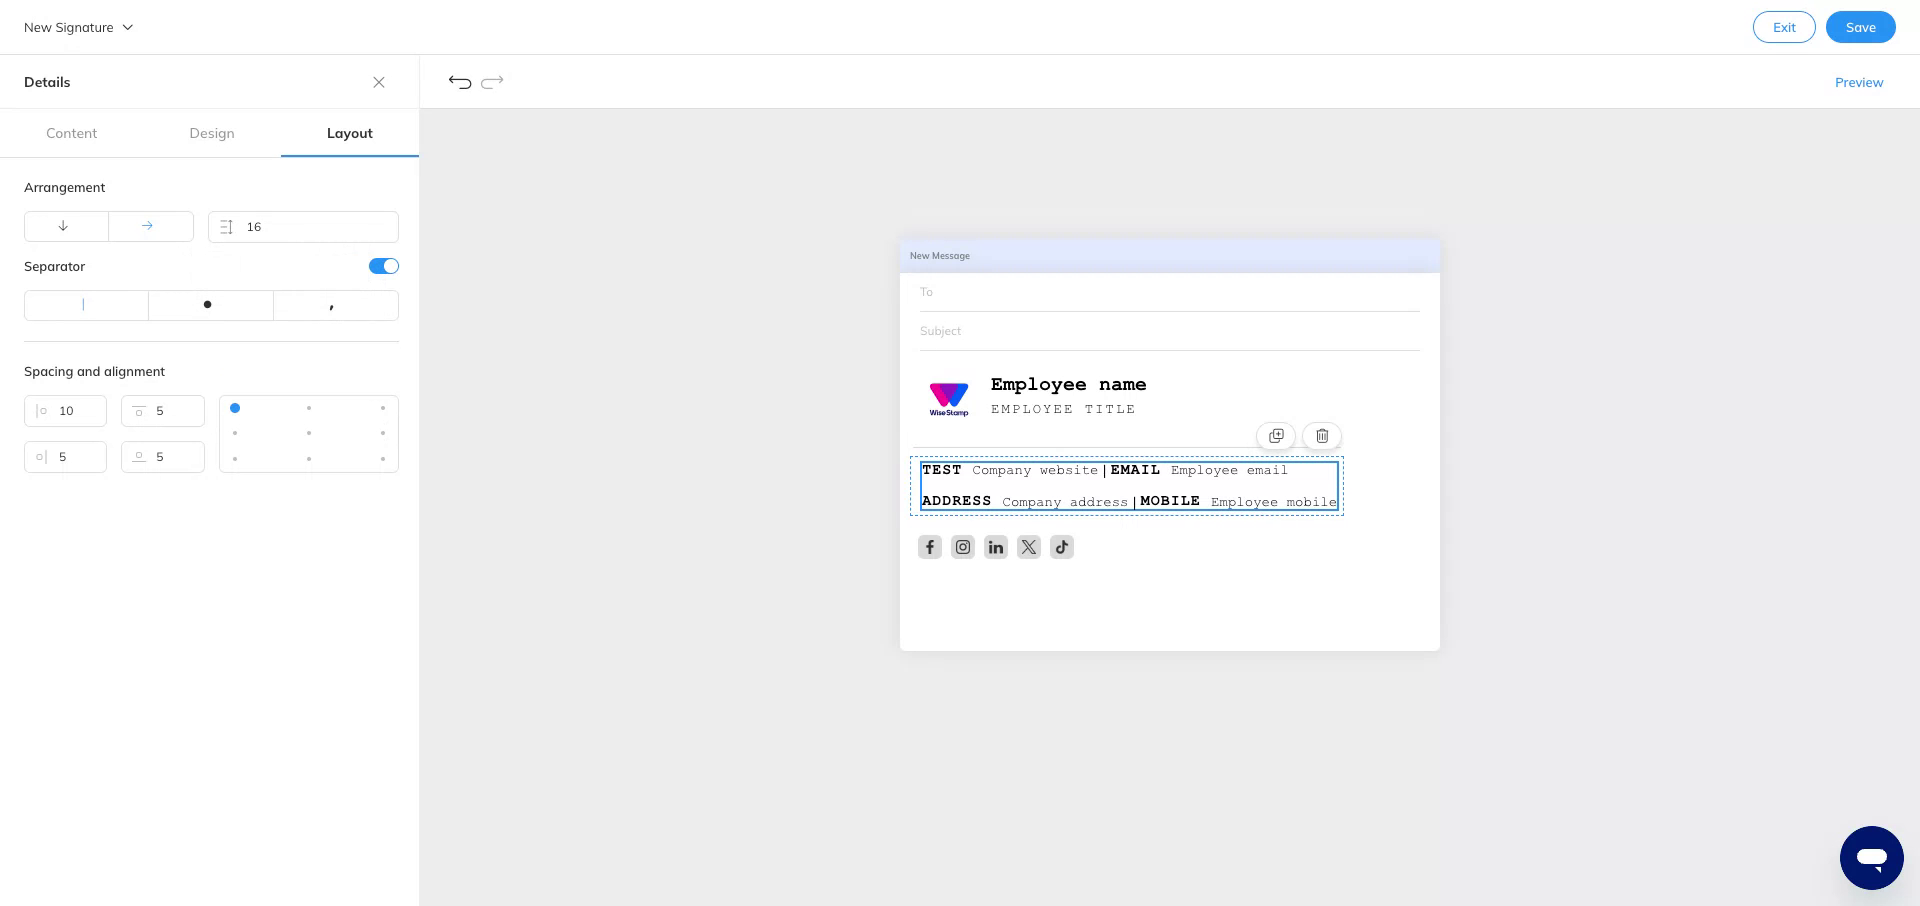Duplicate the selected details block
The image size is (1920, 906).
pos(1276,436)
